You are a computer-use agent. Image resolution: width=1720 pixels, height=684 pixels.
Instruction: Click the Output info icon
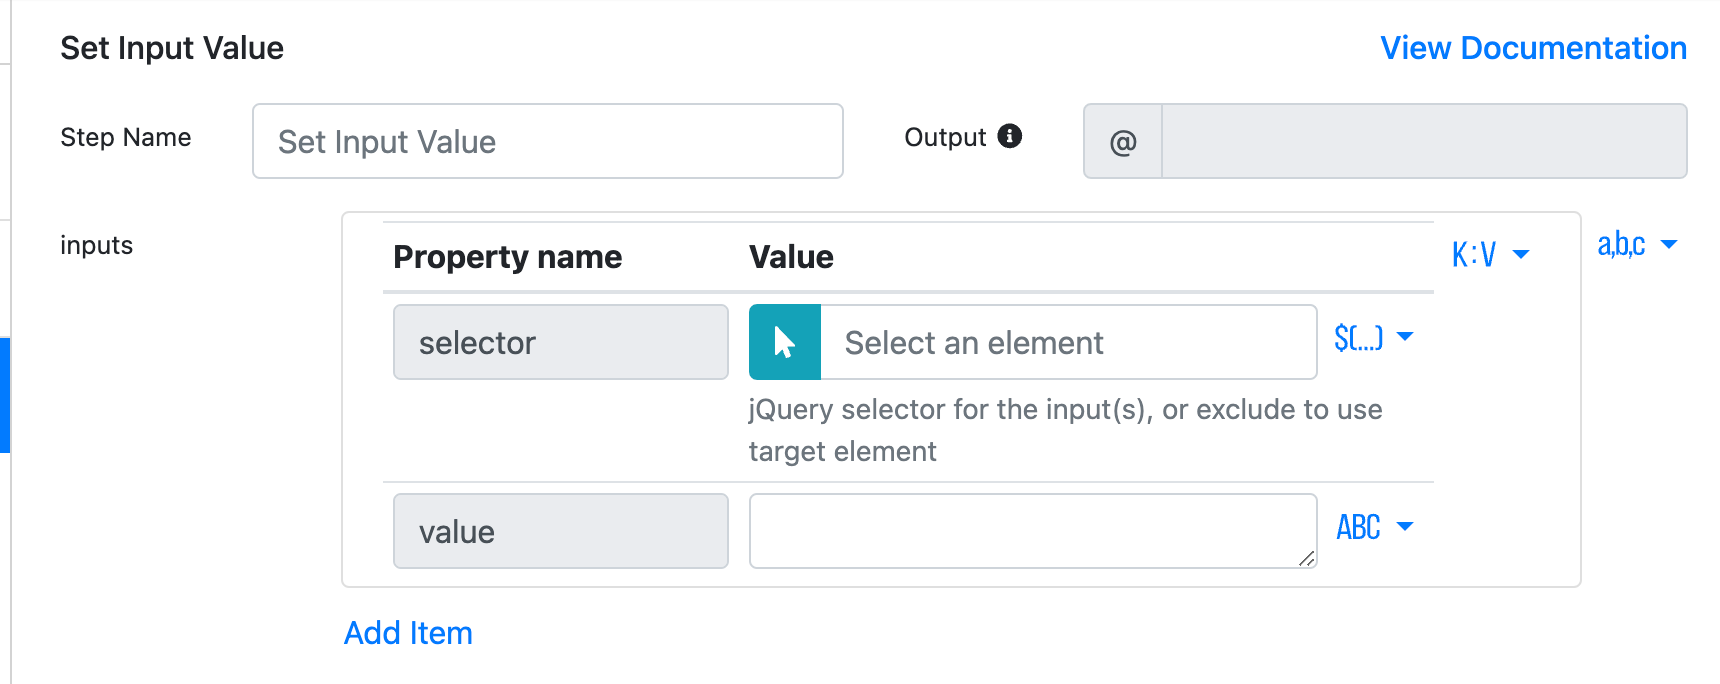tap(1010, 136)
